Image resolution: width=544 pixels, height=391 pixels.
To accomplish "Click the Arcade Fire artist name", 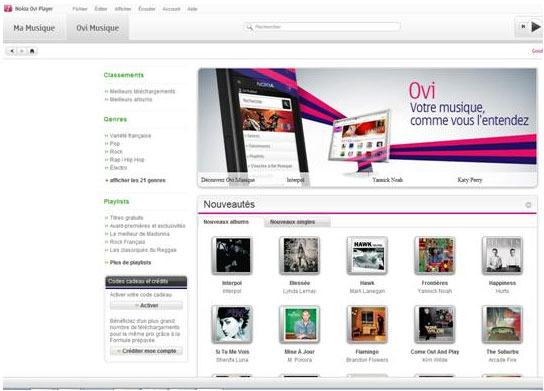I will pyautogui.click(x=502, y=360).
